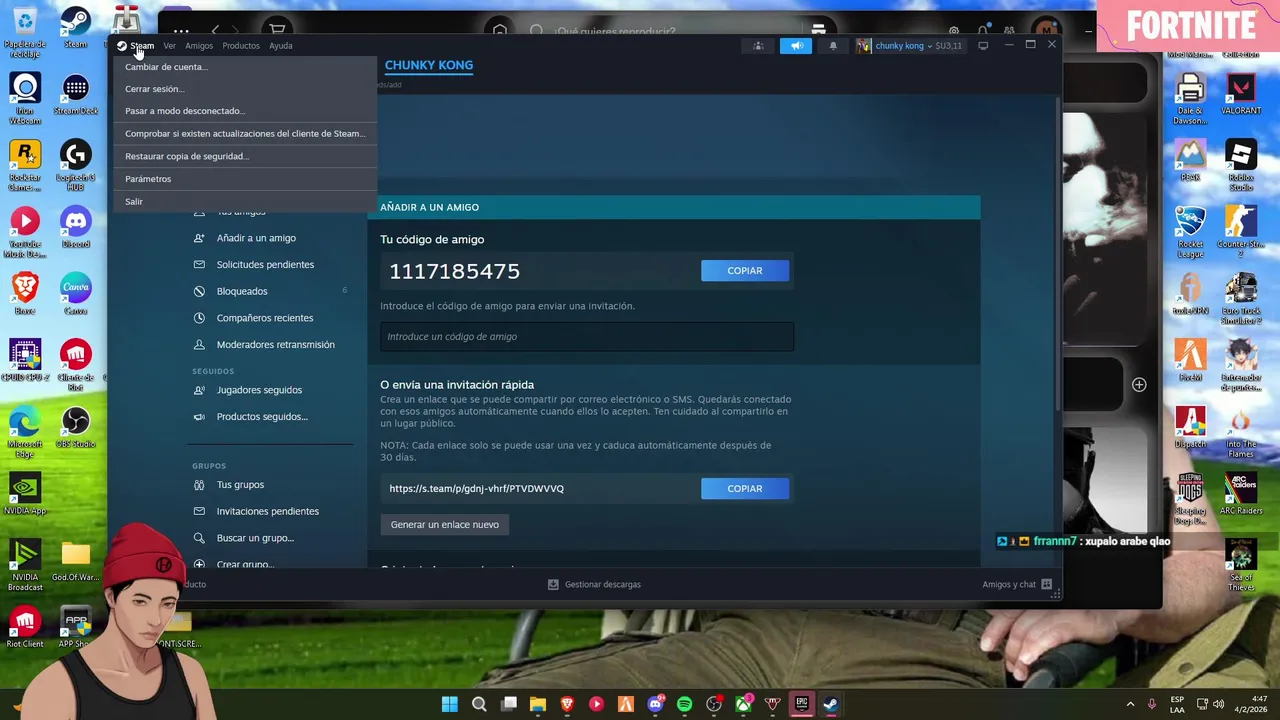This screenshot has width=1280, height=720.
Task: Click the Steam friends requests icon in header
Action: tap(758, 46)
